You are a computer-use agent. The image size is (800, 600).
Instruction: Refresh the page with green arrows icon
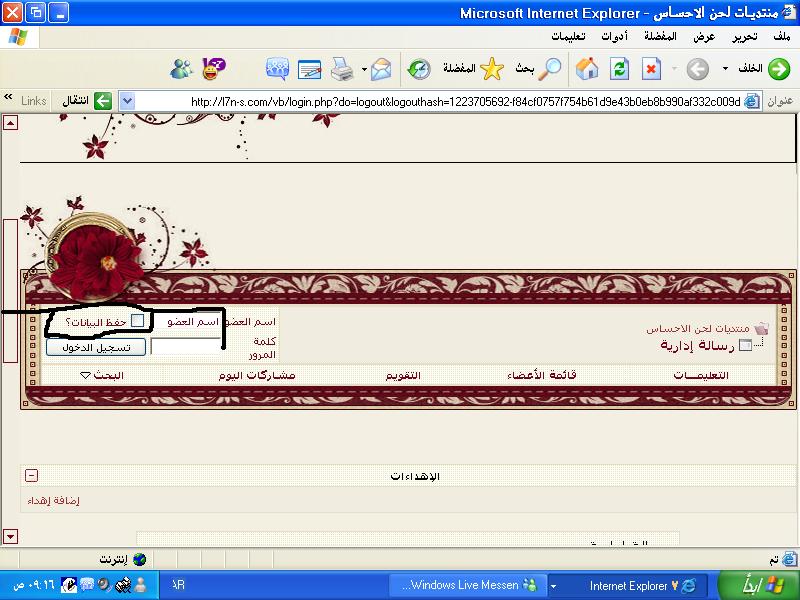619,69
